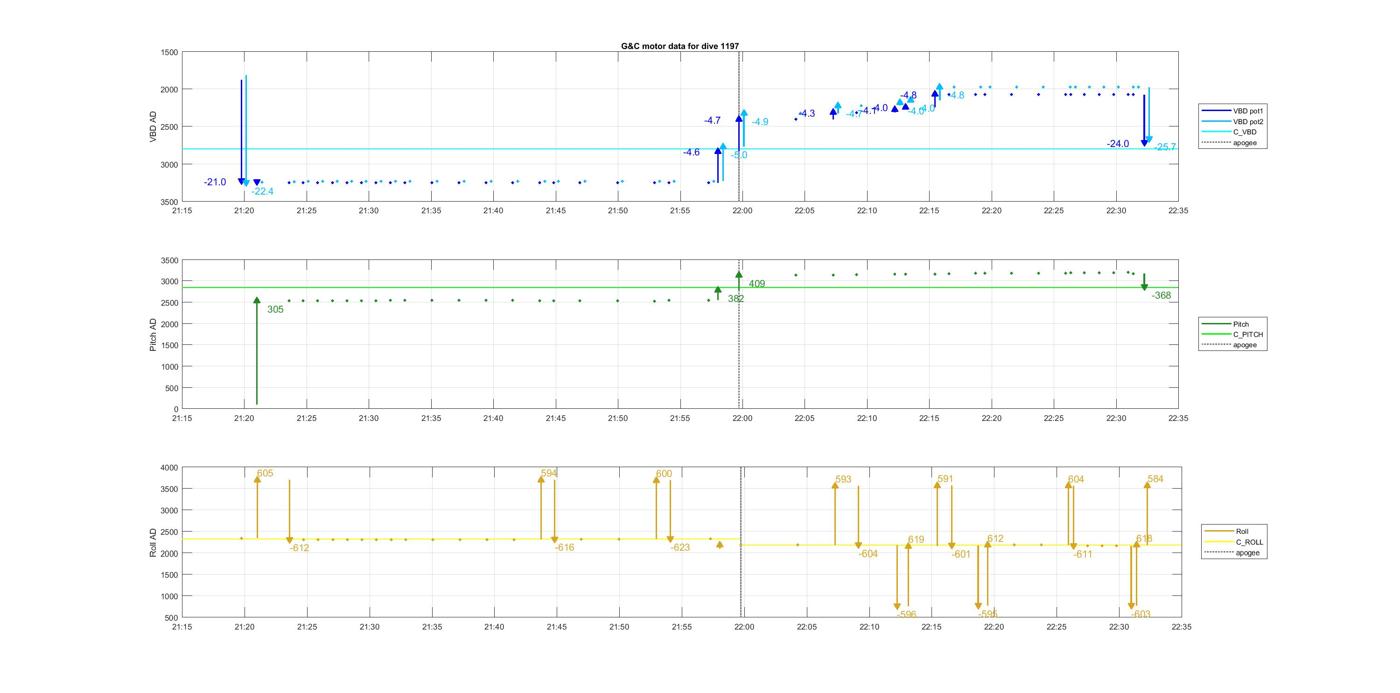Click the '584' roll annotation
The image size is (1400, 693).
click(1155, 479)
